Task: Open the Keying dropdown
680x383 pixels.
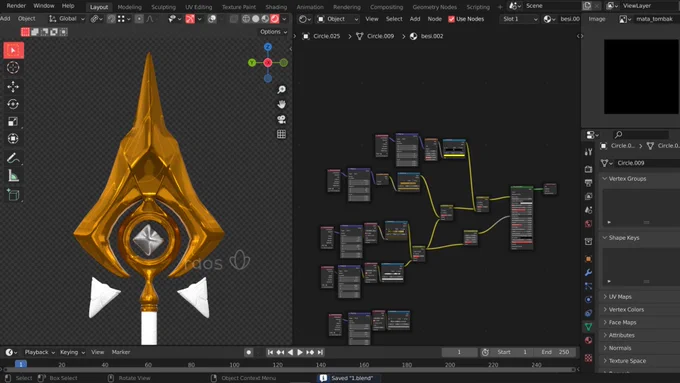Action: pyautogui.click(x=72, y=352)
